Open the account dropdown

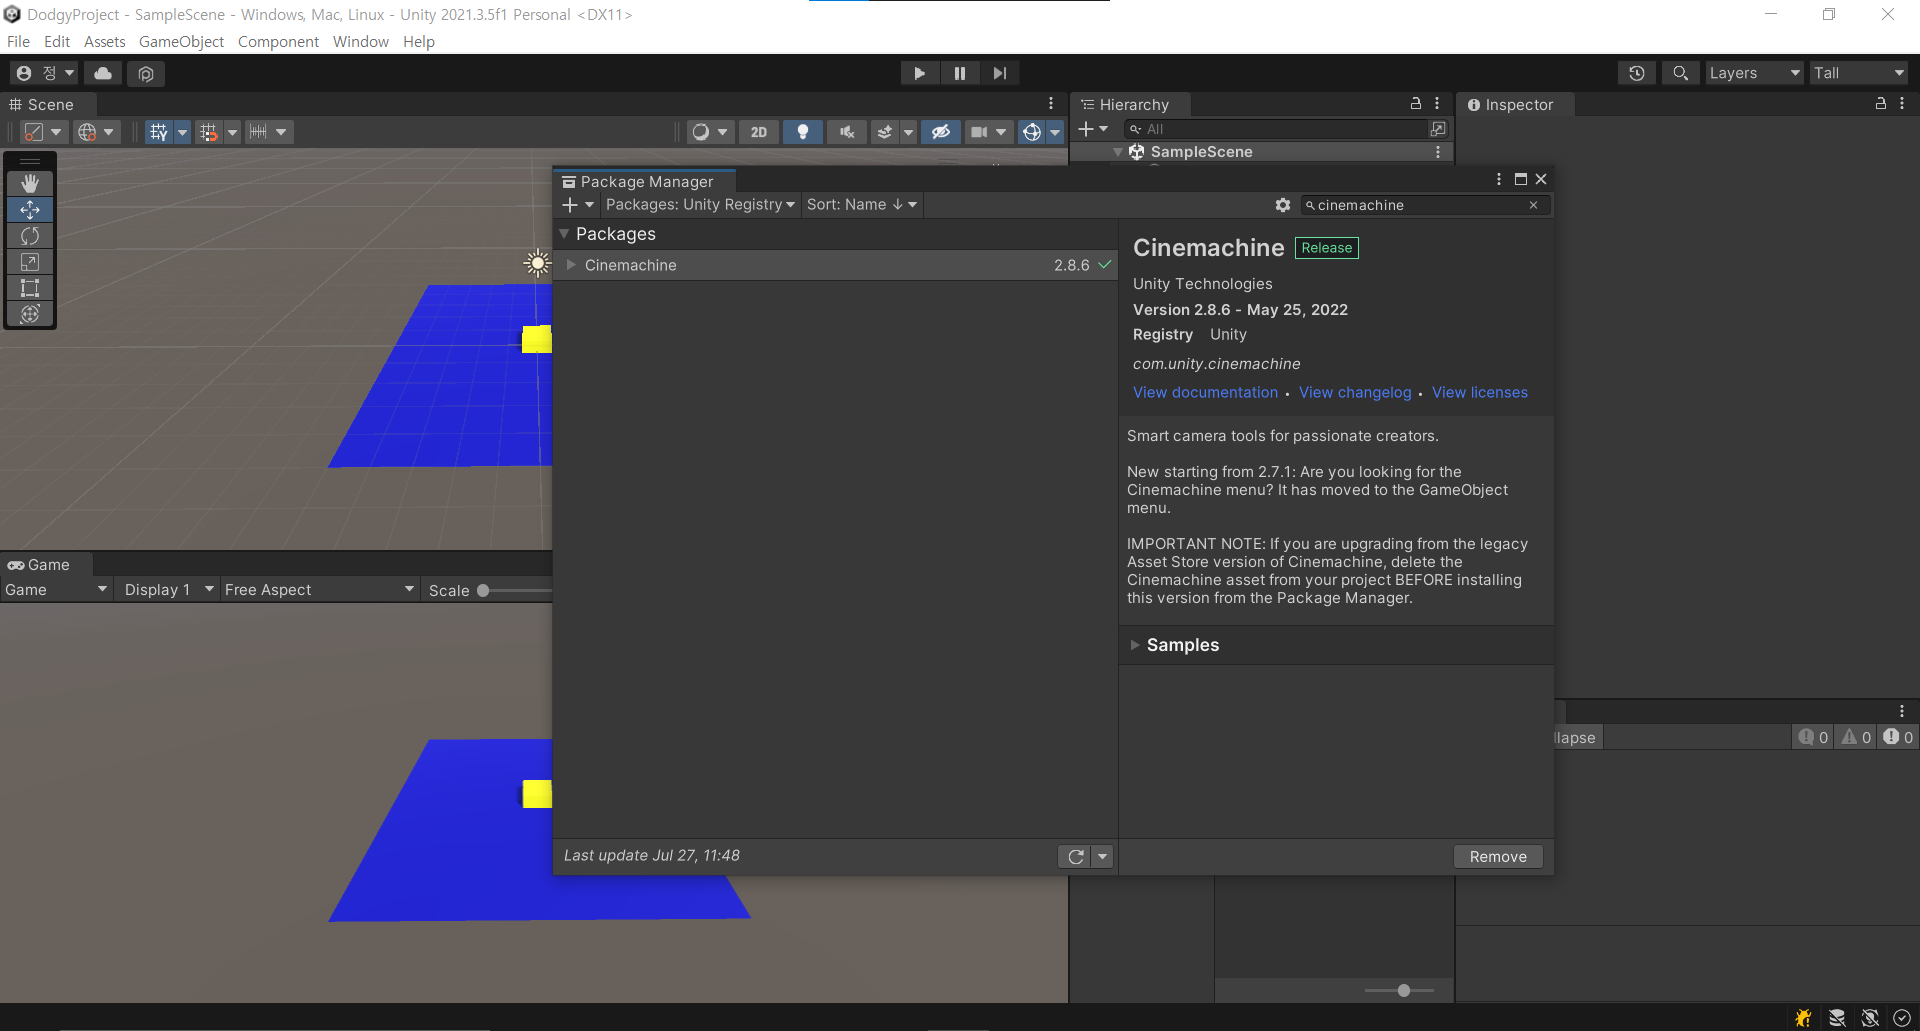(x=45, y=73)
